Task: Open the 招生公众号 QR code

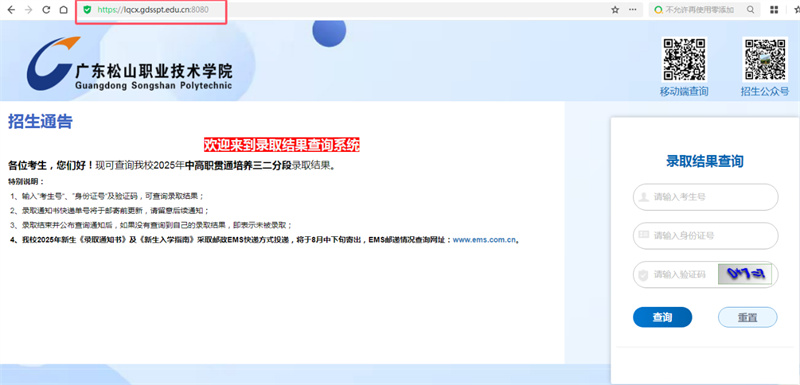Action: tap(765, 59)
